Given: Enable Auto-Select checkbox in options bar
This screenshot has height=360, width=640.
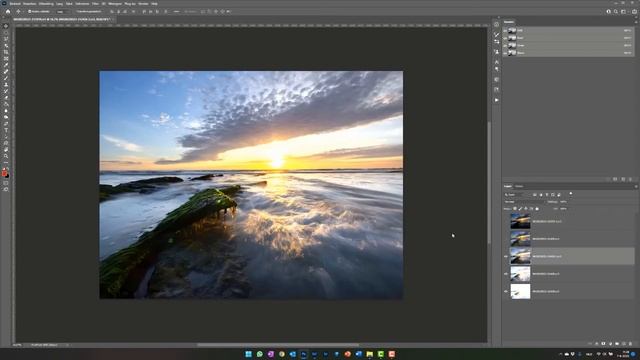Looking at the screenshot, I should click(29, 11).
